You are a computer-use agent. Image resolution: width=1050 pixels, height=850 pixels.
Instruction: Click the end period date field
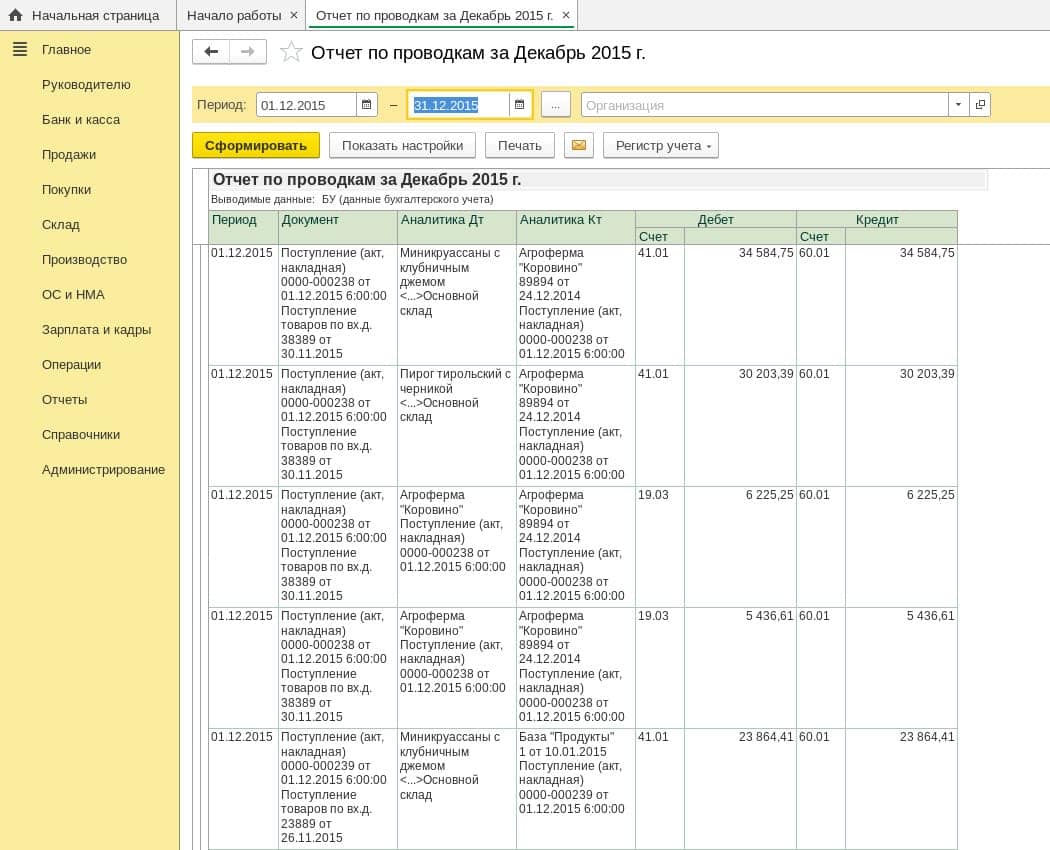click(459, 104)
